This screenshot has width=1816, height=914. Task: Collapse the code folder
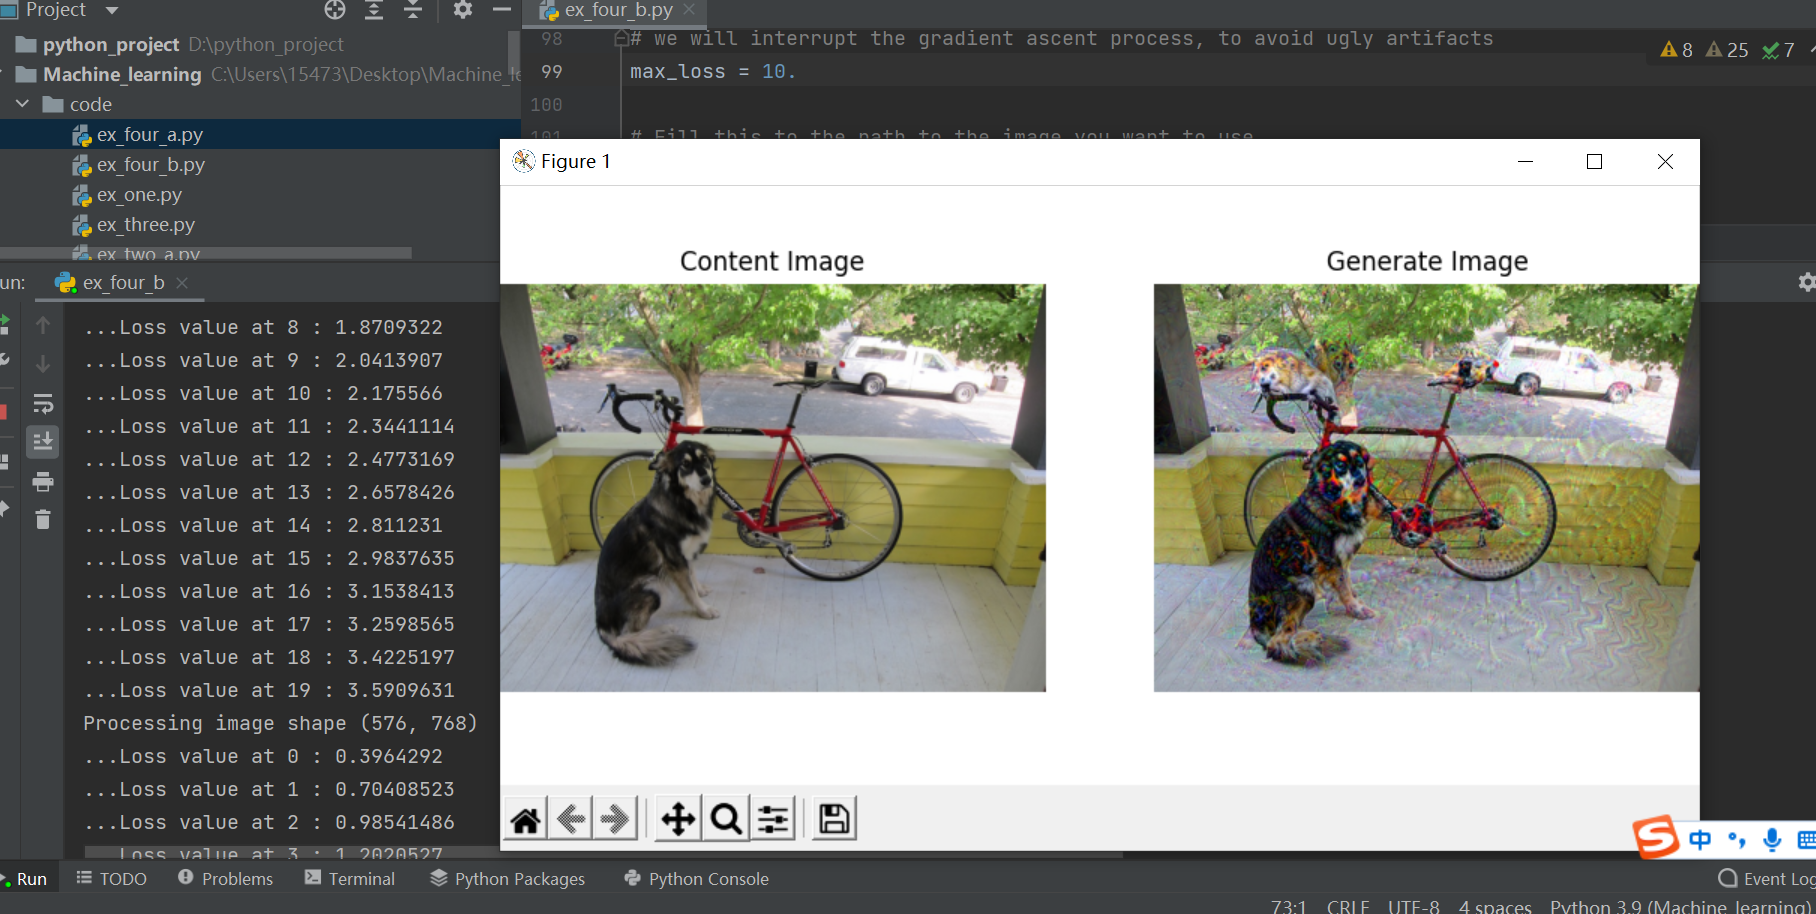[23, 104]
